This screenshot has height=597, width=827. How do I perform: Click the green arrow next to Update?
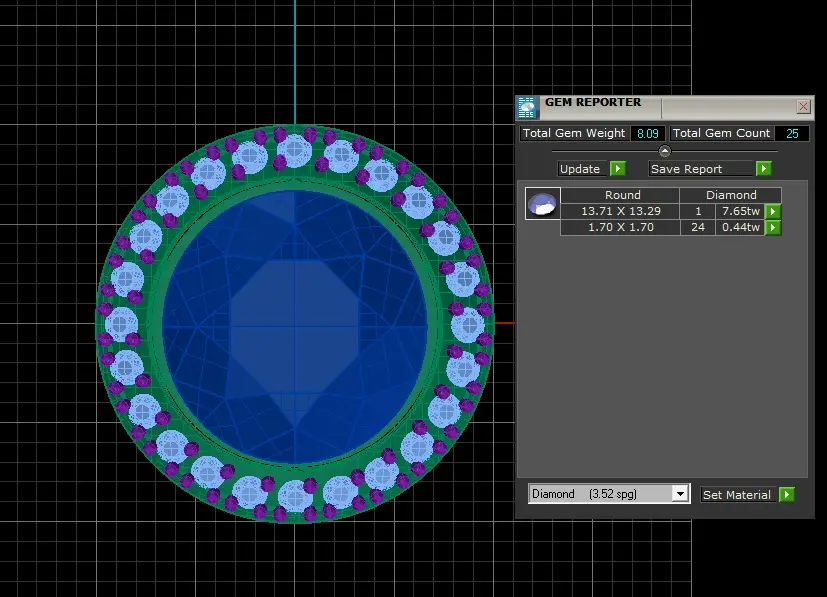coord(618,169)
